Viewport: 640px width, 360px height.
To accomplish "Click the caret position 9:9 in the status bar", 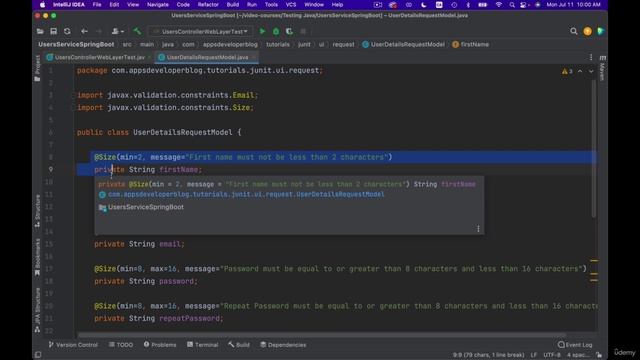I will [488, 355].
